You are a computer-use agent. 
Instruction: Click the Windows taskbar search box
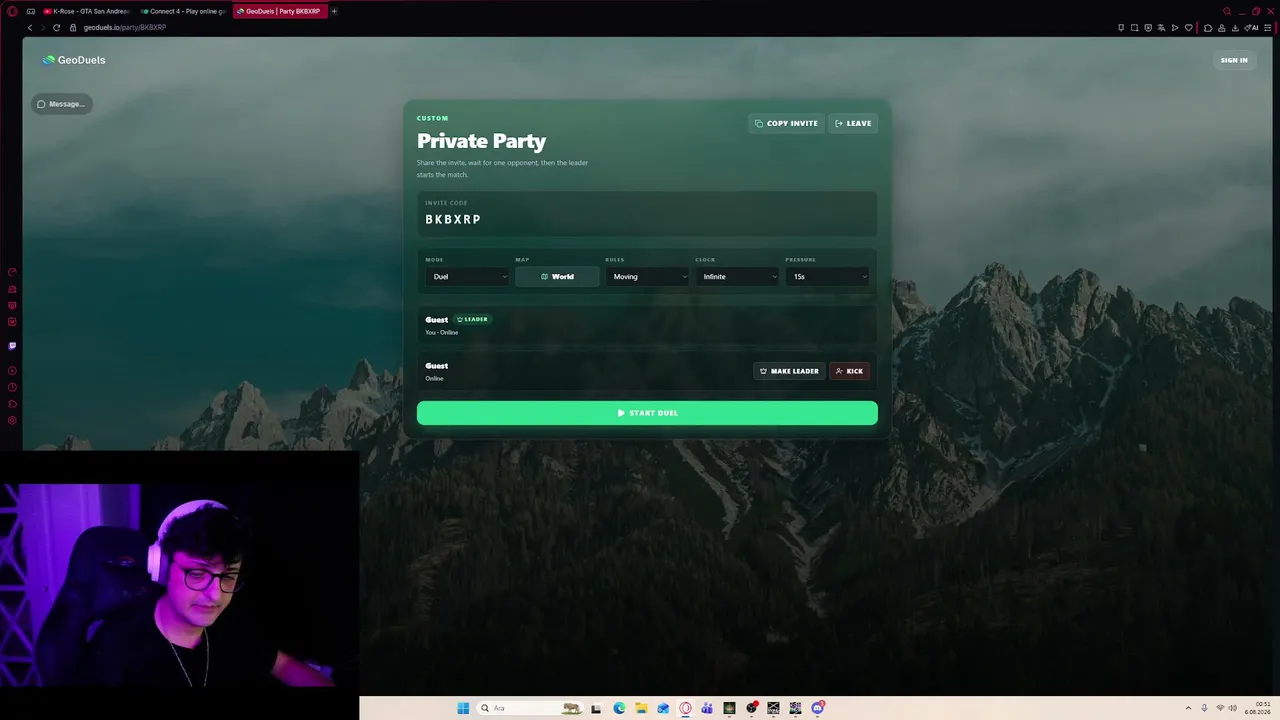pos(528,708)
